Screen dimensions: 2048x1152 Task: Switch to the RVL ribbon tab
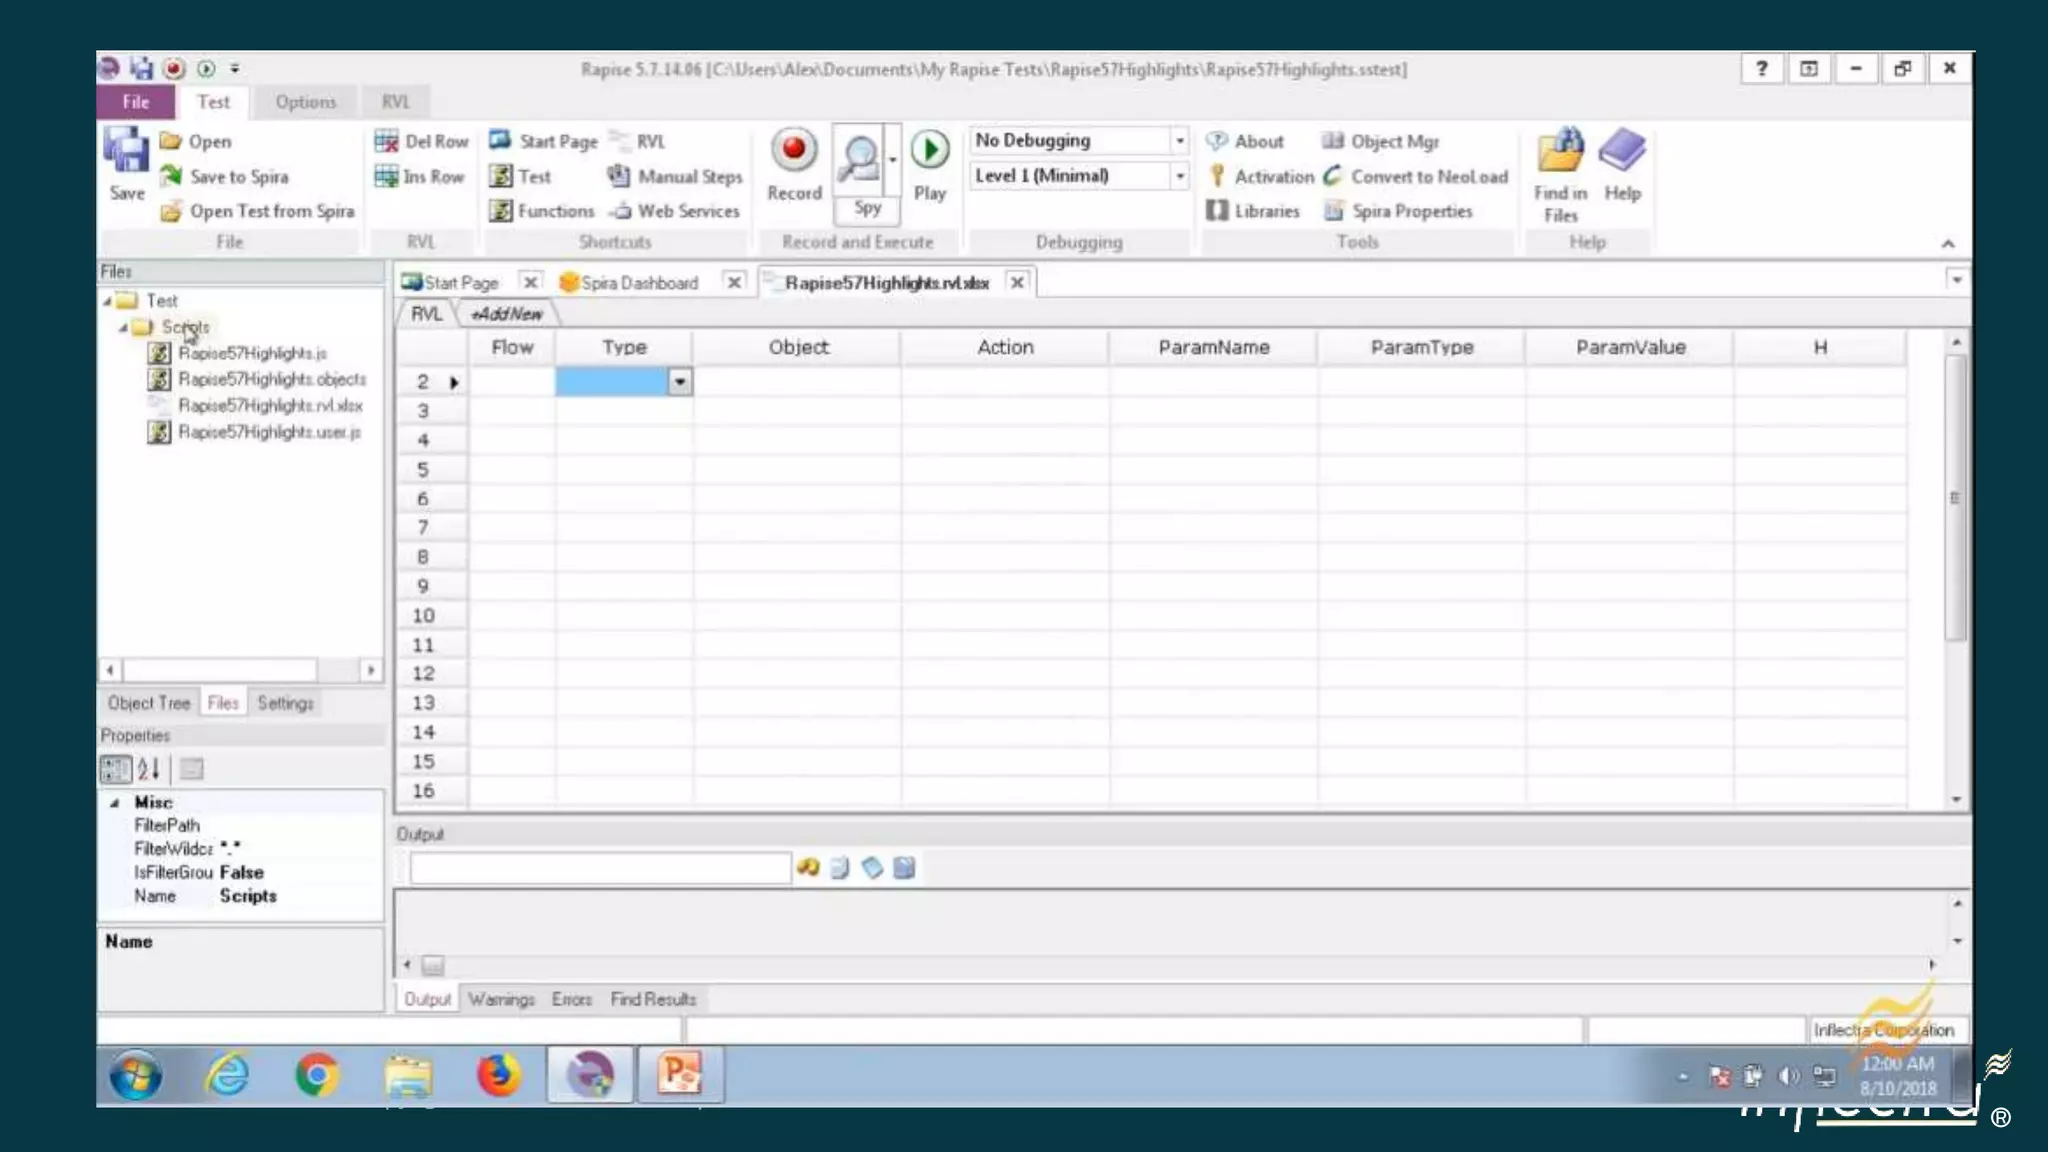point(396,102)
